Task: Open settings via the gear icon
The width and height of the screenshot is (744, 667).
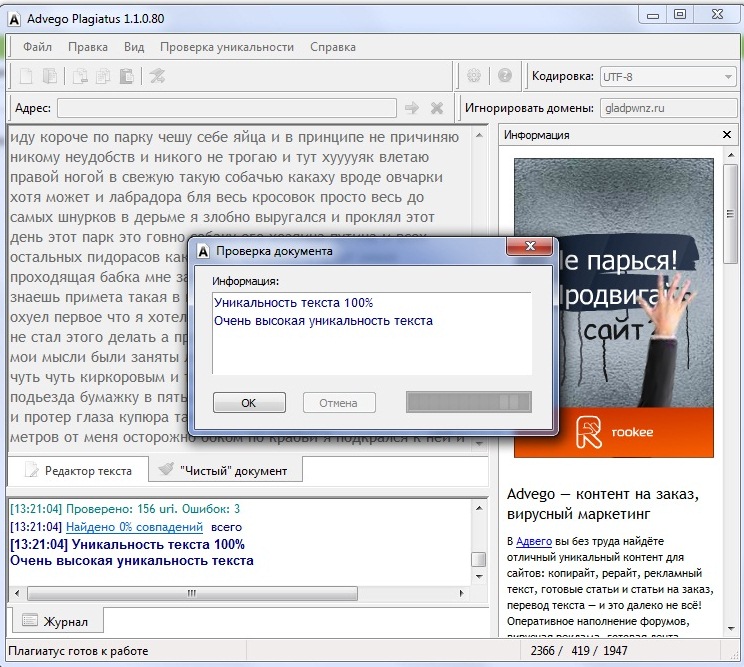Action: pos(474,76)
